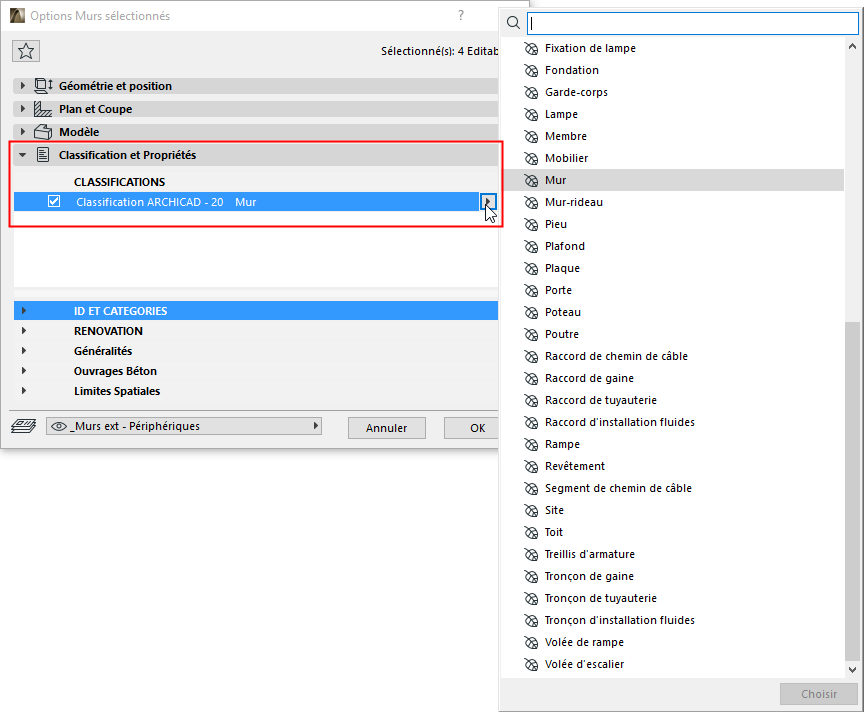The height and width of the screenshot is (712, 864).
Task: Expand the Modèle panel
Action: pyautogui.click(x=23, y=132)
